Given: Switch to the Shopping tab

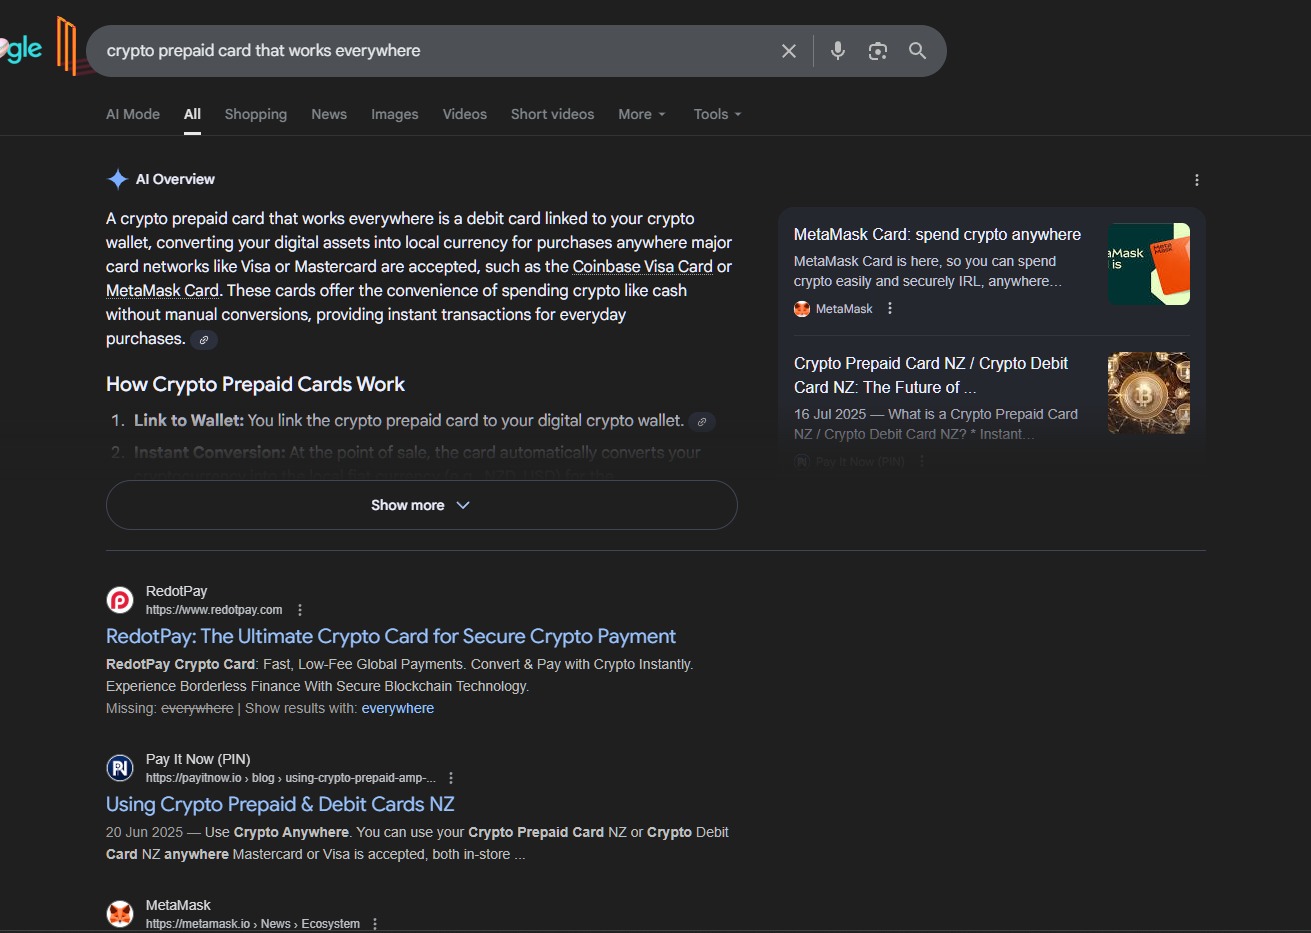Looking at the screenshot, I should tap(256, 114).
